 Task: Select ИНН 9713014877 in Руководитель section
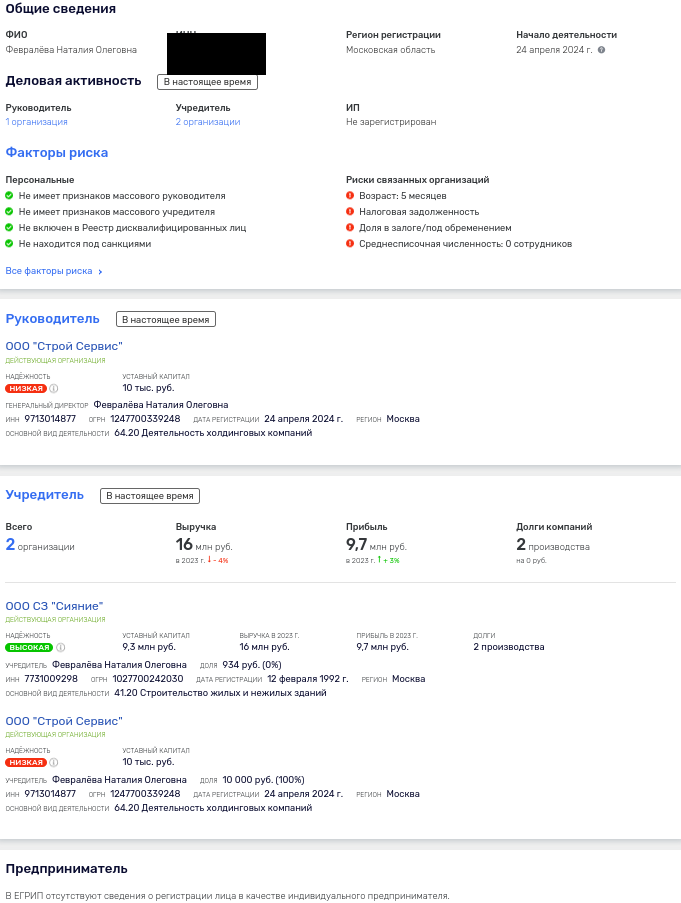click(50, 419)
